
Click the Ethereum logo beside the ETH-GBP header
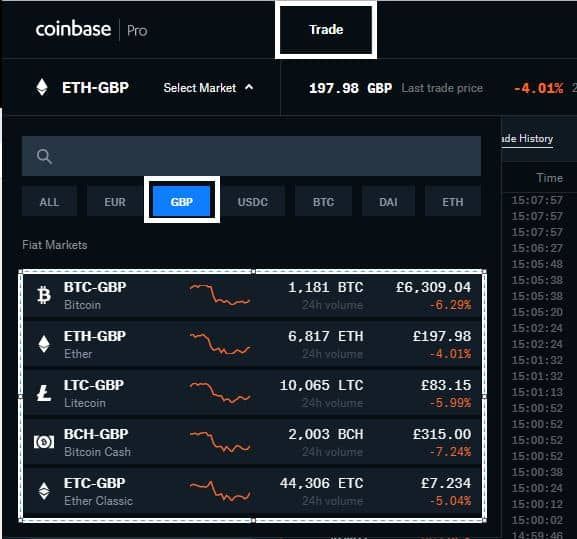[42, 87]
